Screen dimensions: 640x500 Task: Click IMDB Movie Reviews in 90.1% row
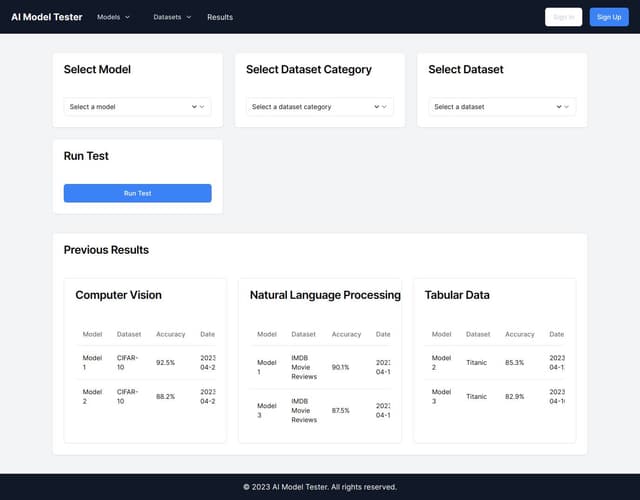[304, 367]
